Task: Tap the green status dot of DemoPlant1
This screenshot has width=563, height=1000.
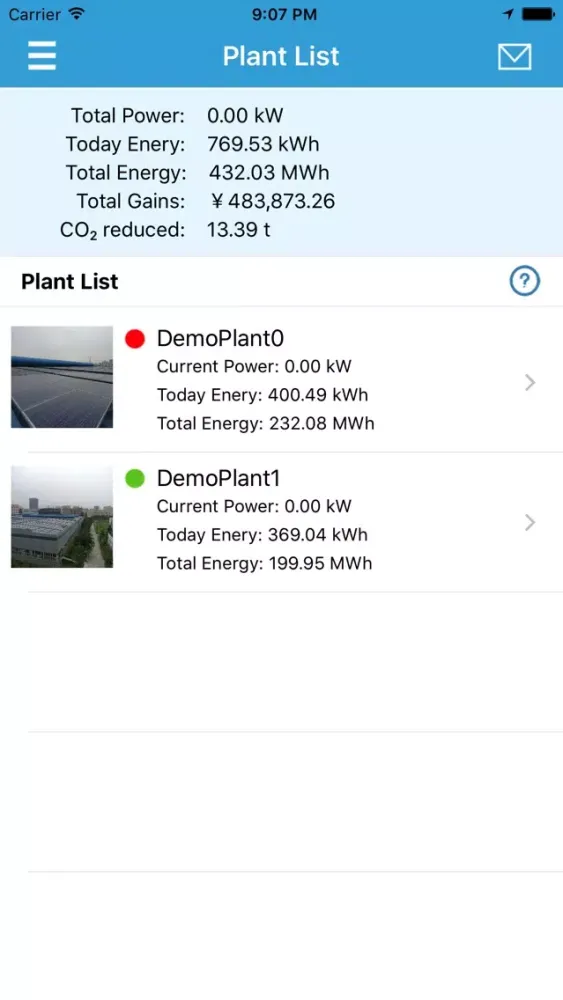Action: coord(135,478)
